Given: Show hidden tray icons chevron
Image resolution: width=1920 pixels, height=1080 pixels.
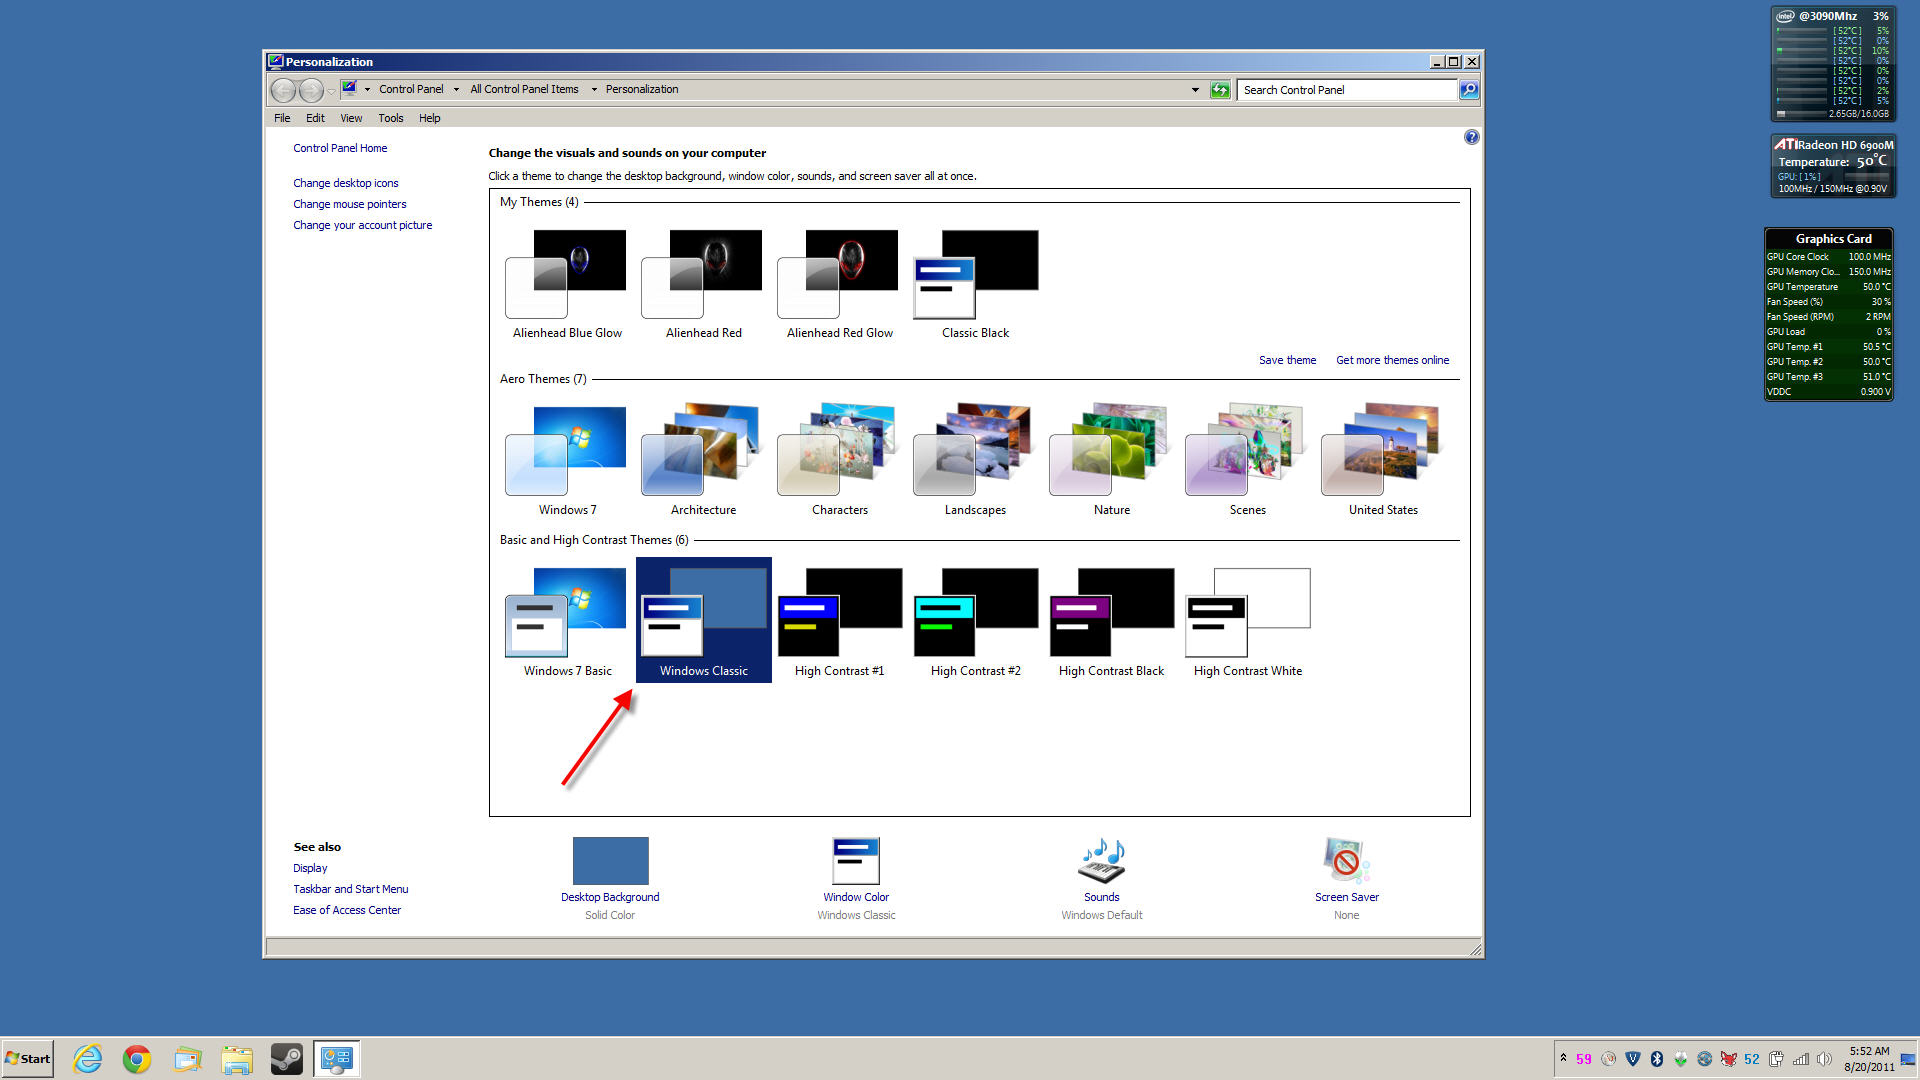Looking at the screenshot, I should click(x=1563, y=1058).
